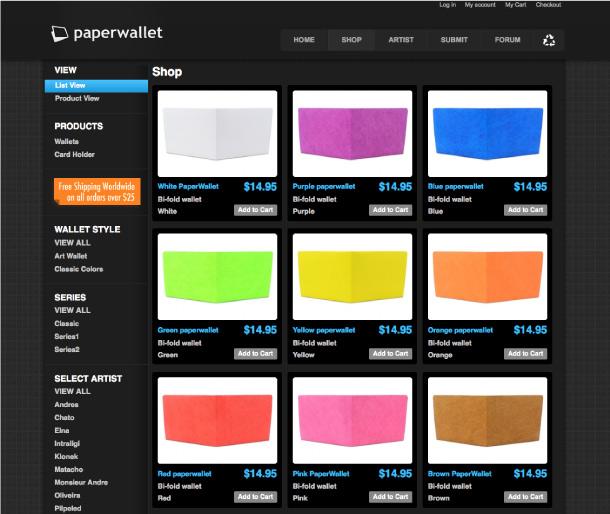This screenshot has width=610, height=514.
Task: Select Art Wallet style
Action: point(71,256)
